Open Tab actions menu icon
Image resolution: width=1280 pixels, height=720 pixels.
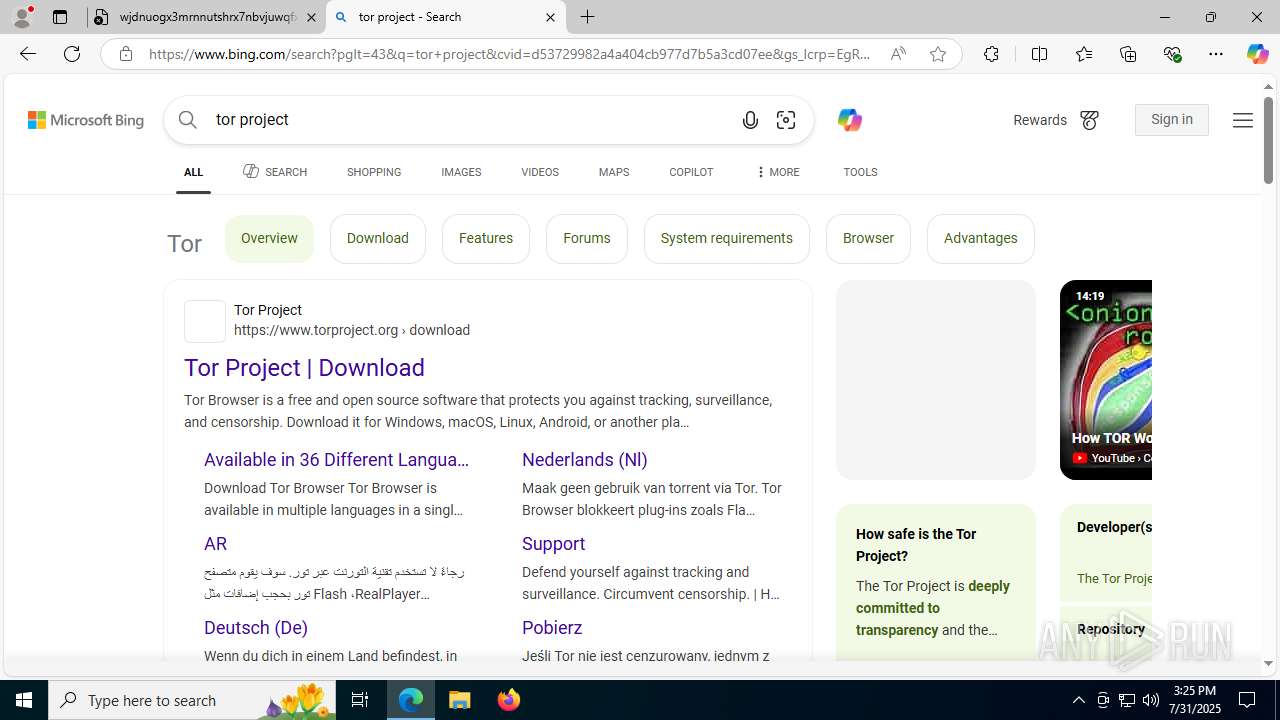pos(60,17)
